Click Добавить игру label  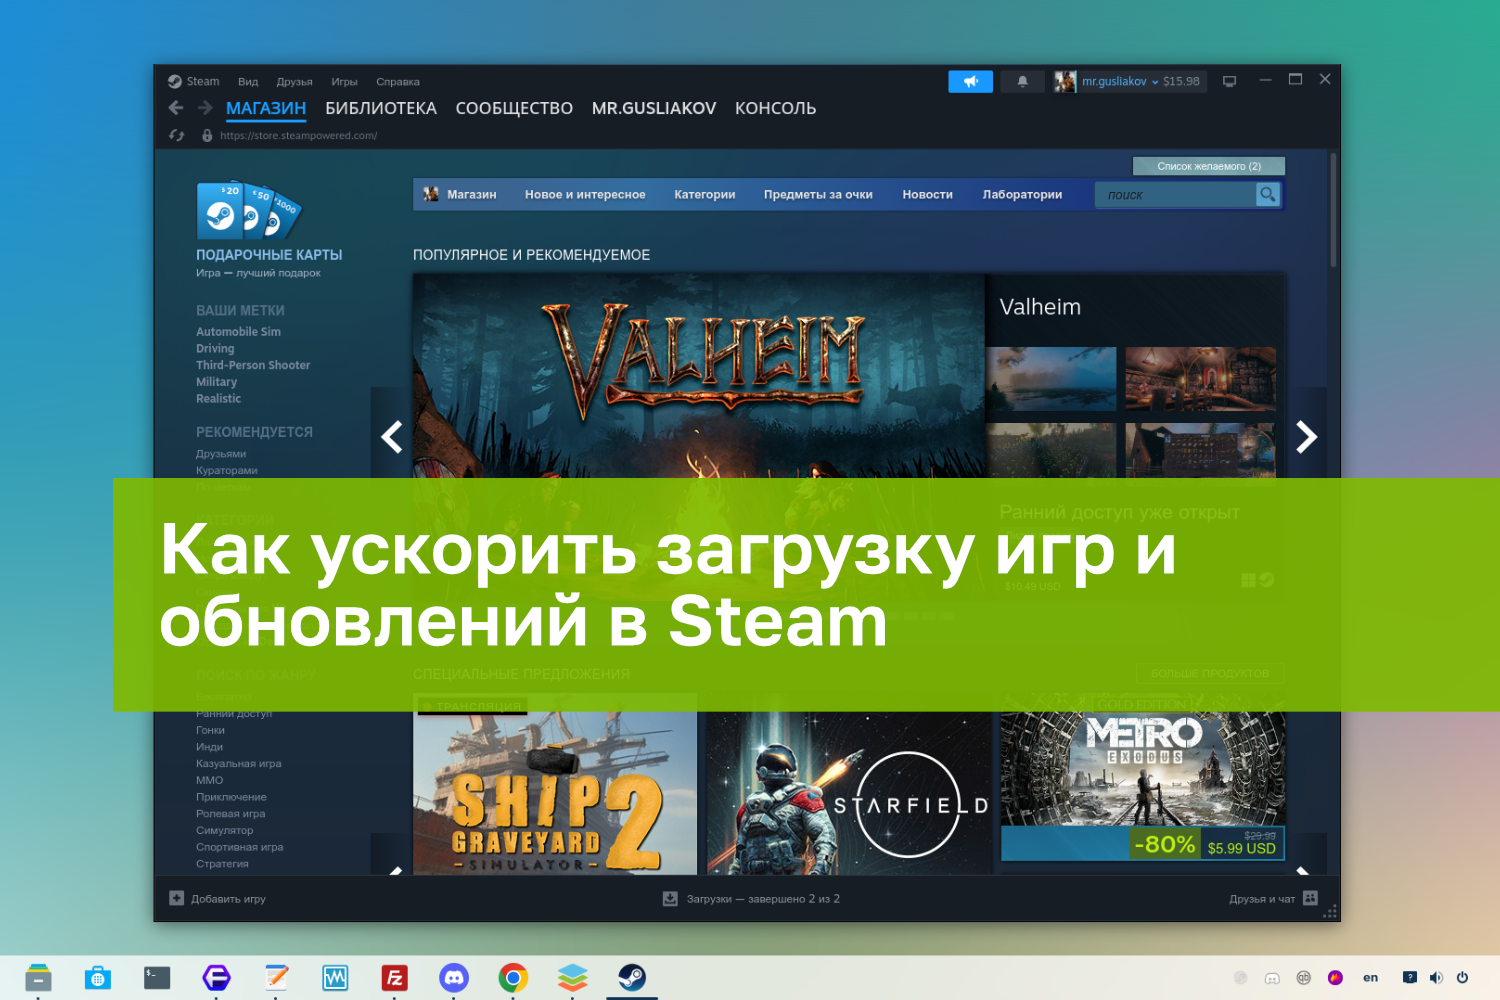[x=228, y=899]
